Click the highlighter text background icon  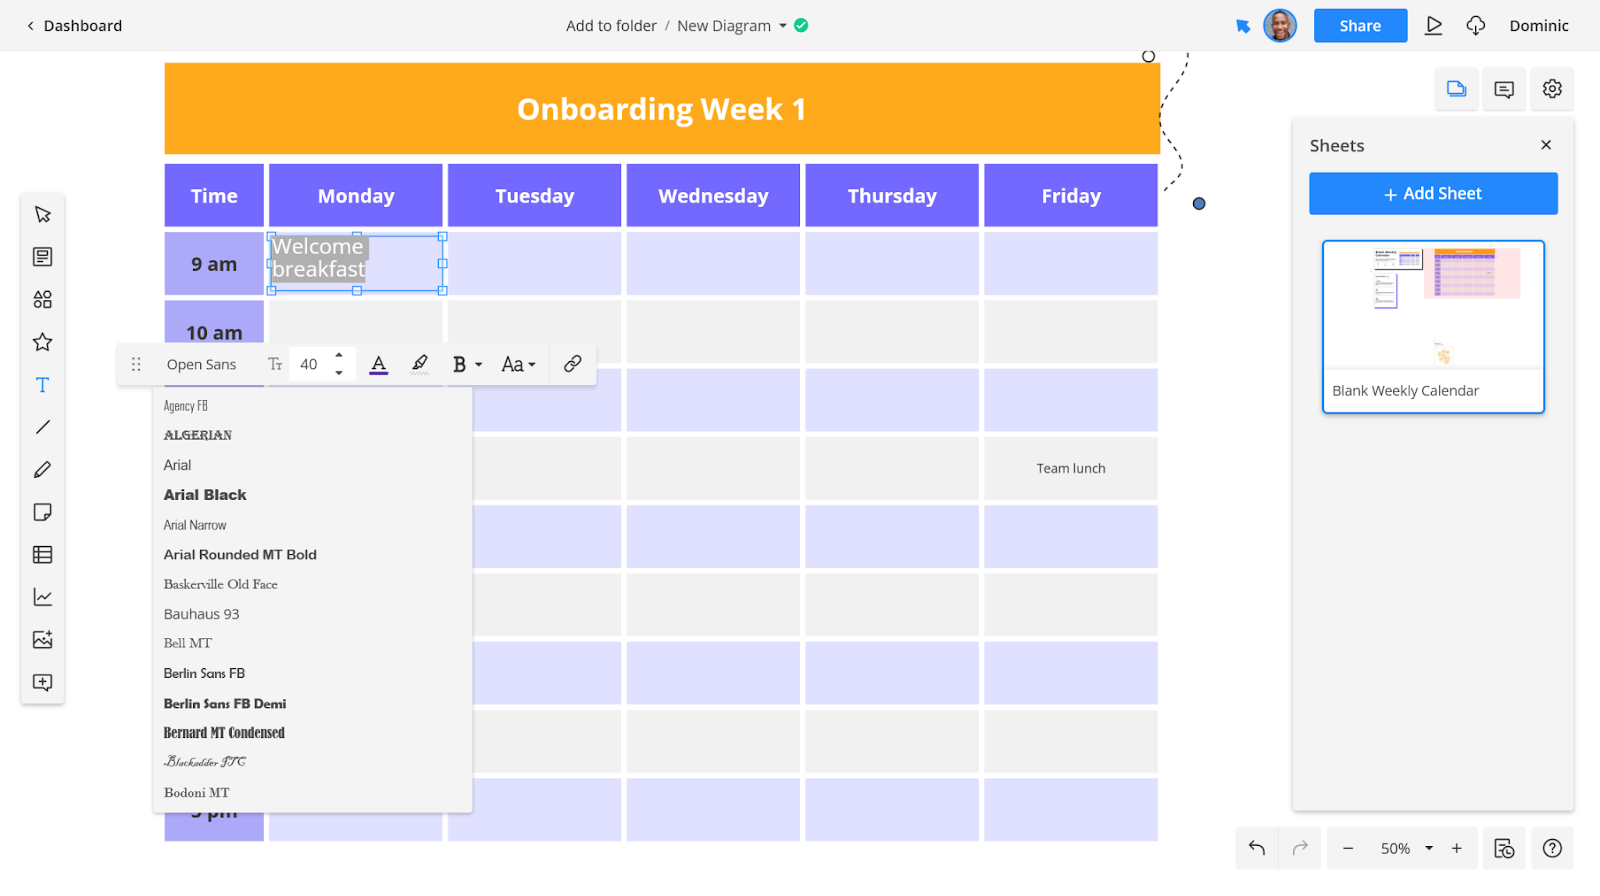(x=420, y=364)
